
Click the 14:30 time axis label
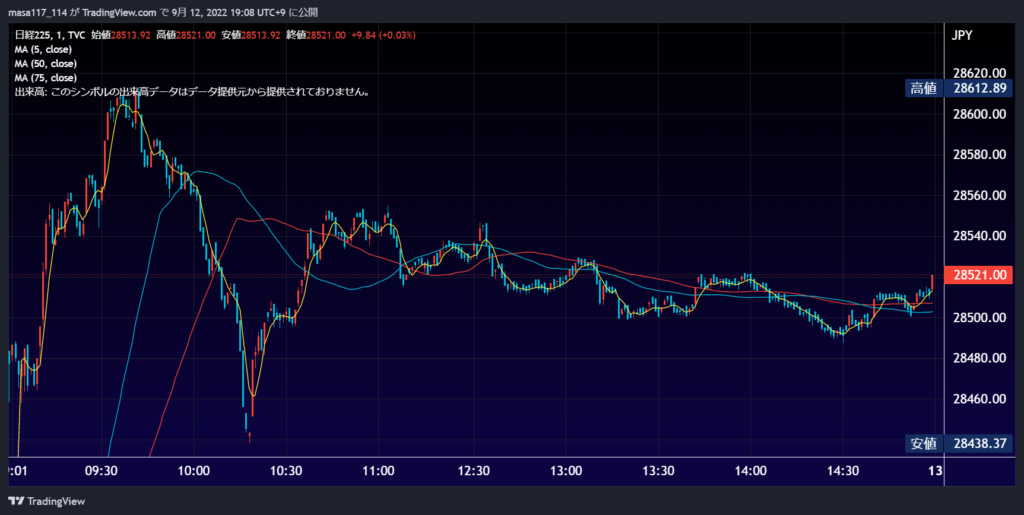coord(843,471)
